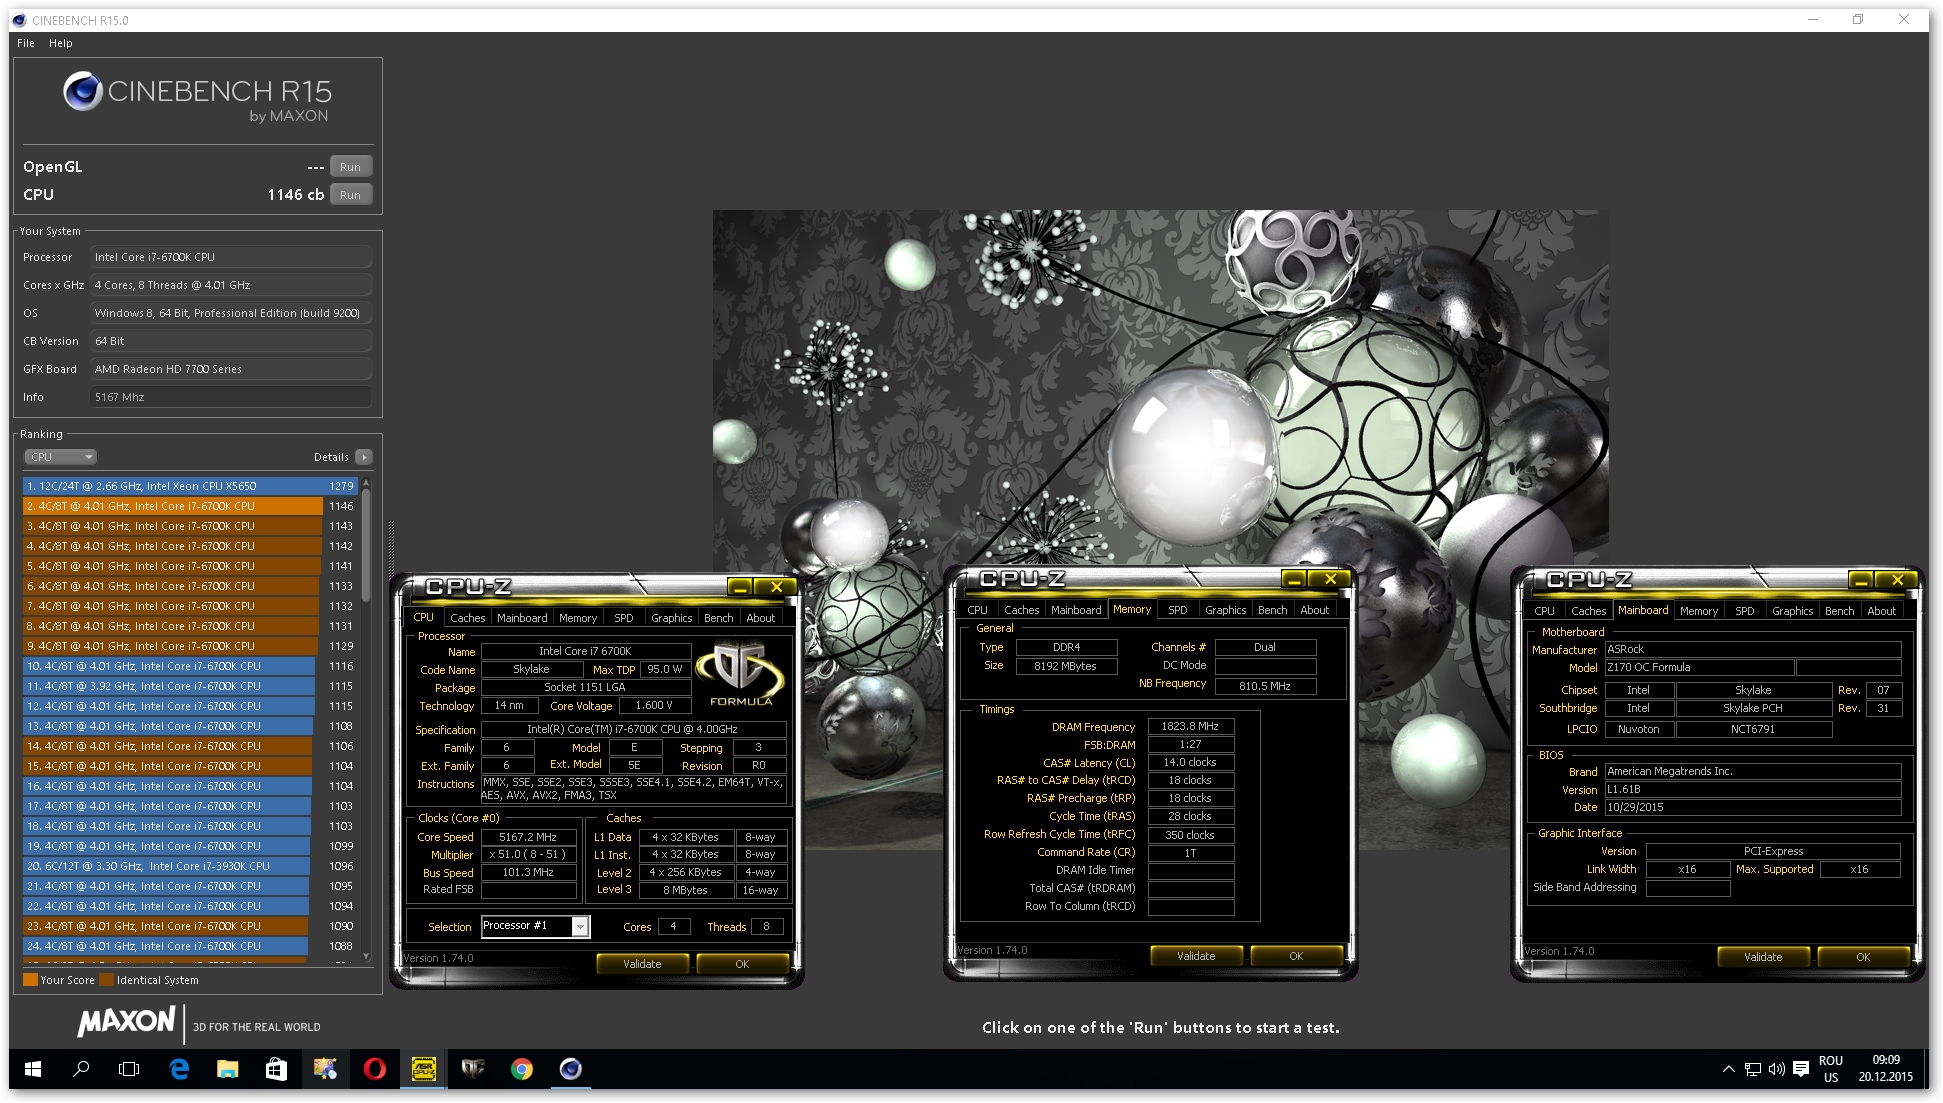Open Action Center notifications icon

click(1801, 1069)
